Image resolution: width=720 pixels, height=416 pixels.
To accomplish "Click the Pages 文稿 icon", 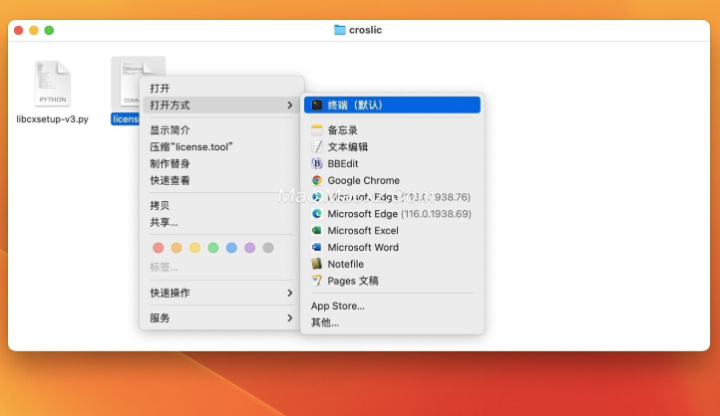I will pyautogui.click(x=317, y=281).
